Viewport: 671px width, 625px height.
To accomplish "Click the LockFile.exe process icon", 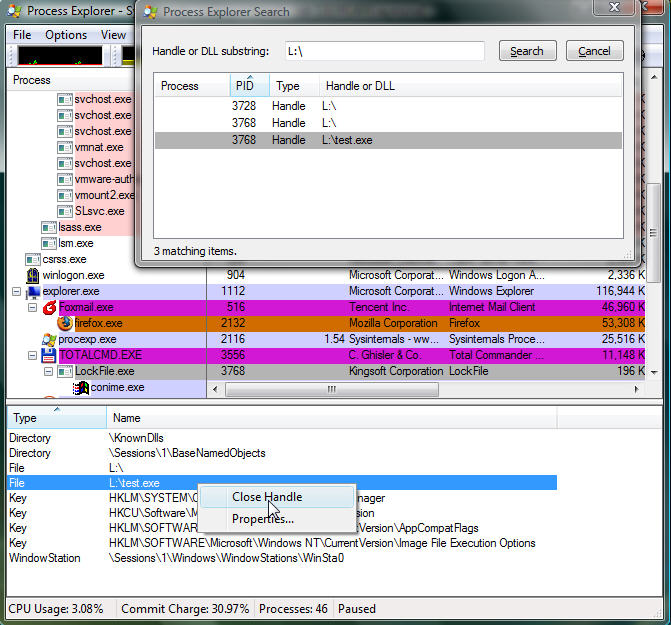I will [x=65, y=372].
